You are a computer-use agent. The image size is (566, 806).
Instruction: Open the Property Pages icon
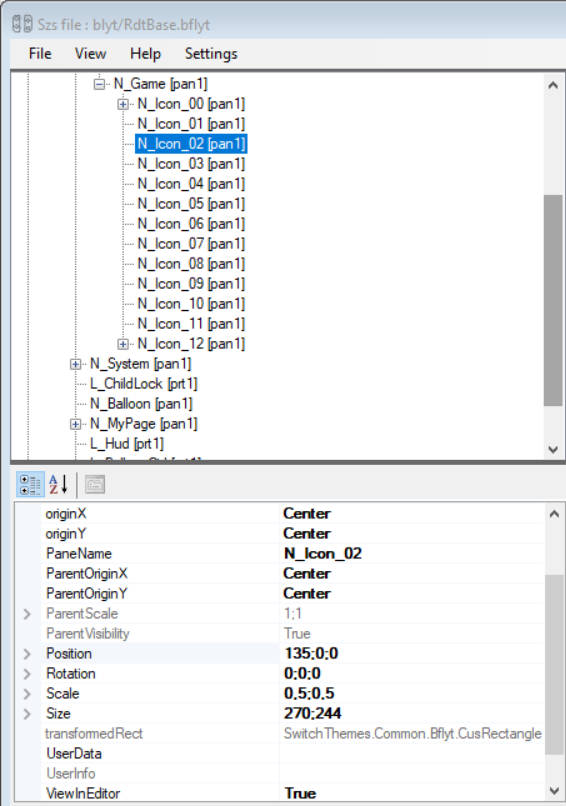point(95,485)
